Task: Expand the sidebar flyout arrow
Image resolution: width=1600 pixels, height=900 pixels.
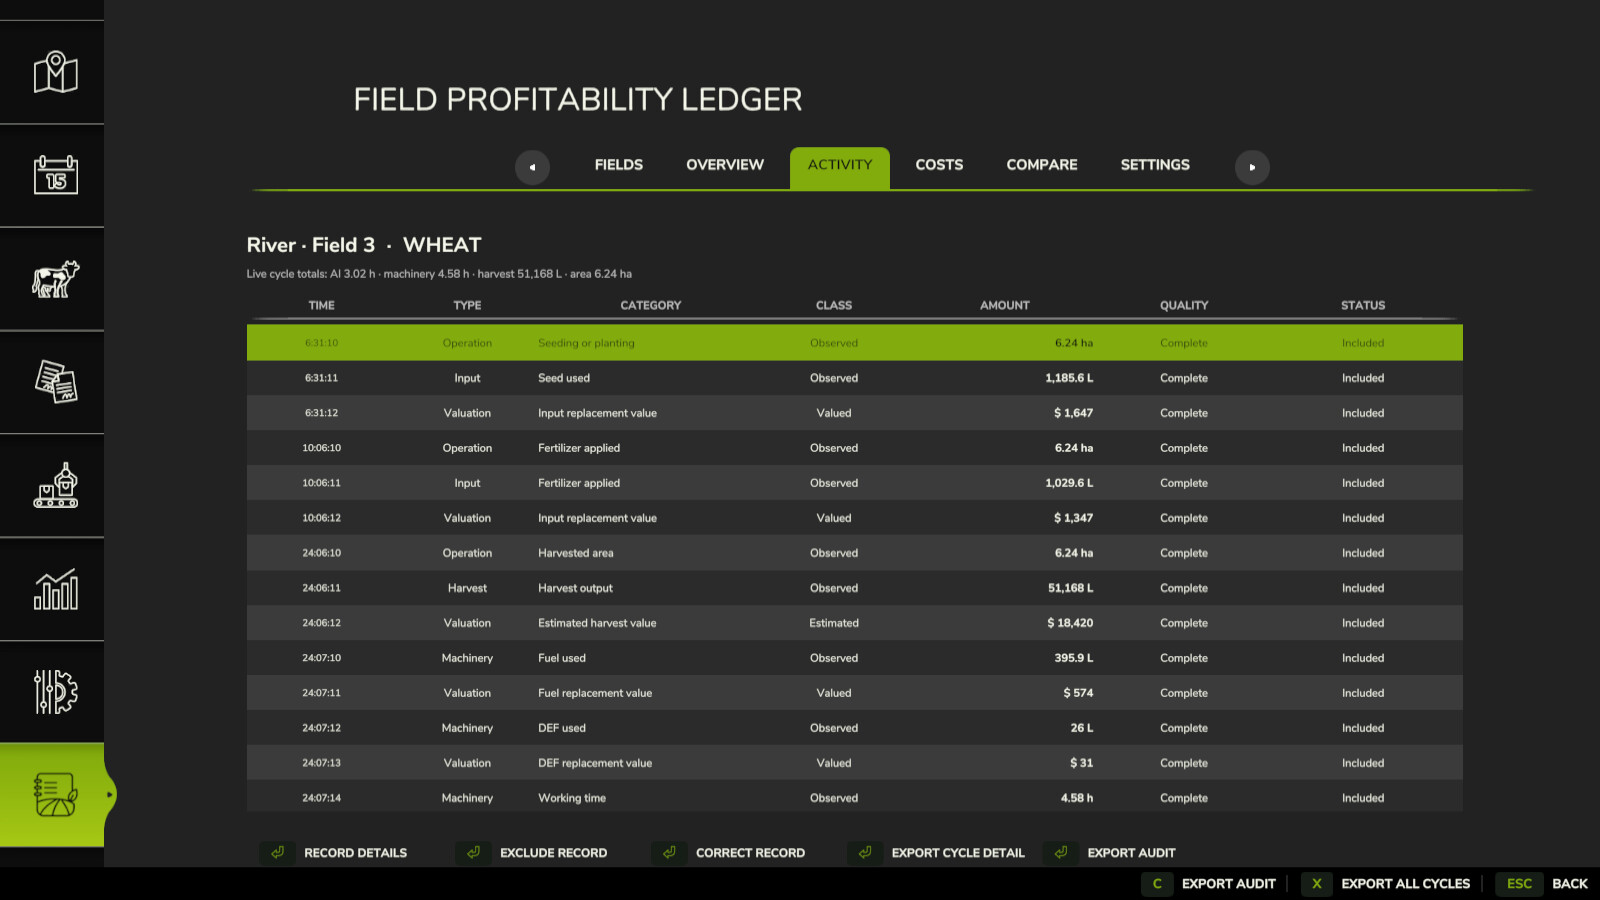Action: click(110, 795)
